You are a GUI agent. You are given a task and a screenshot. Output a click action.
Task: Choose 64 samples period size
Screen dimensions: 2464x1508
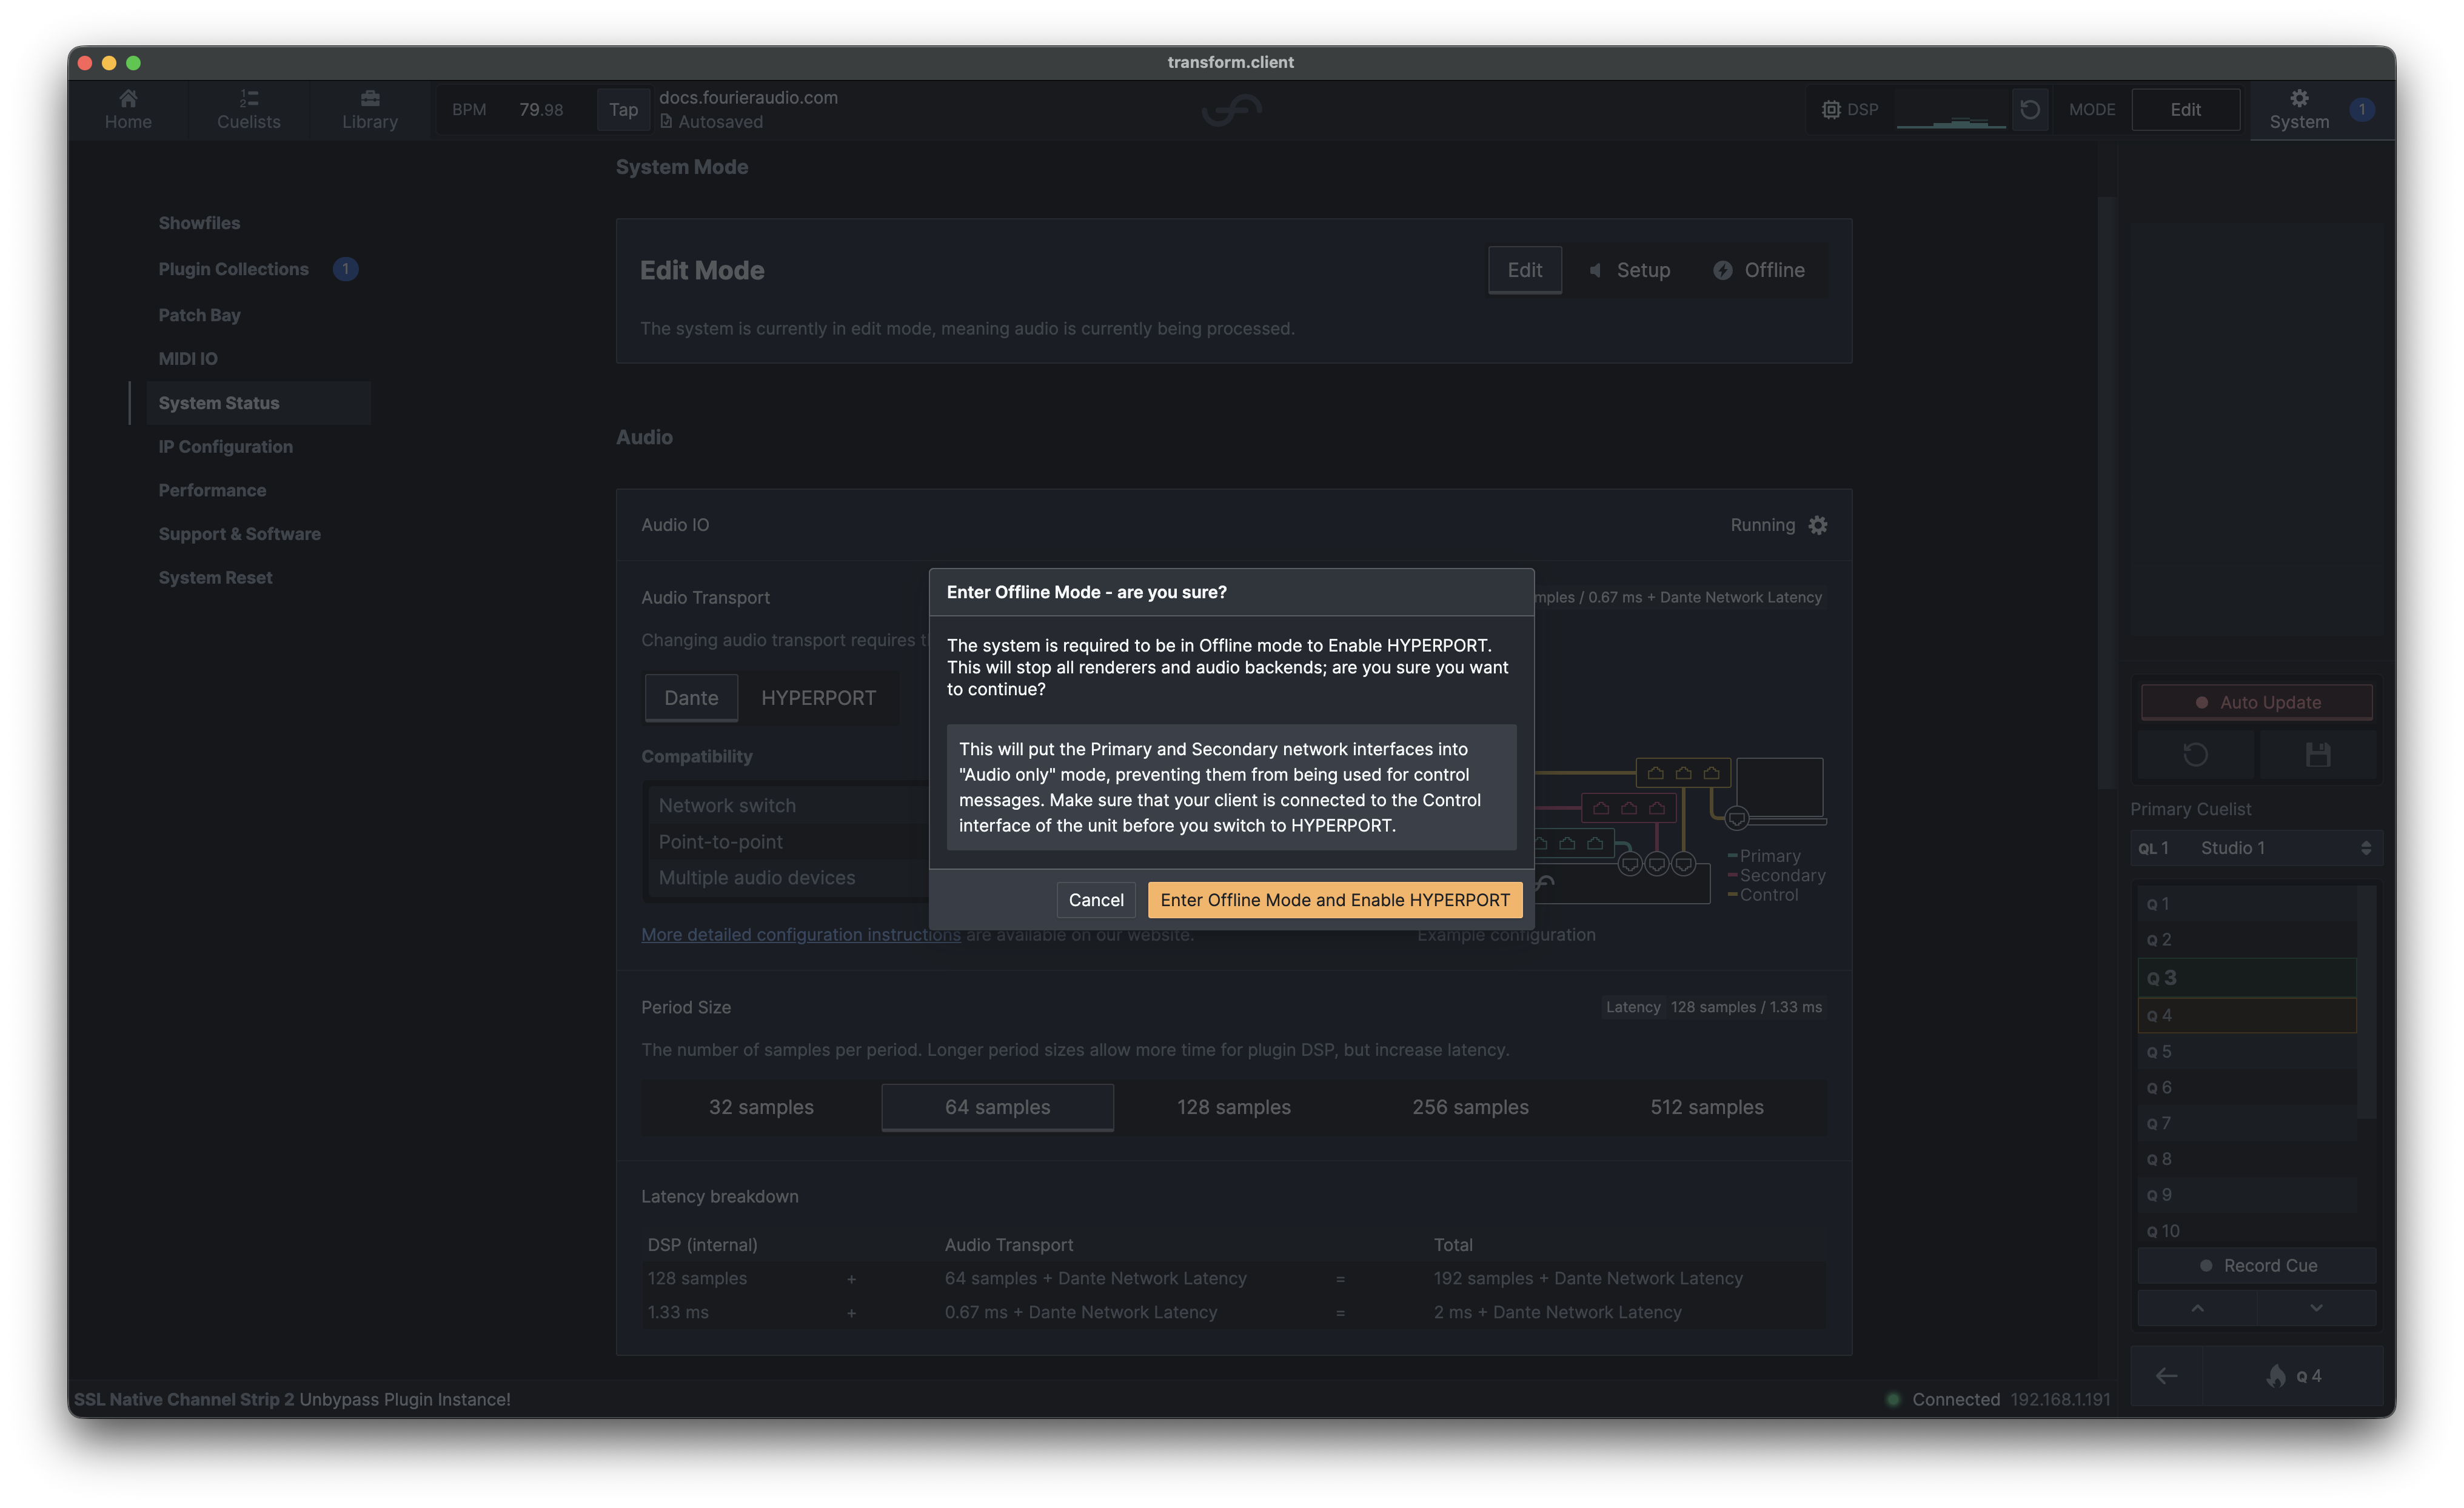click(x=997, y=1107)
